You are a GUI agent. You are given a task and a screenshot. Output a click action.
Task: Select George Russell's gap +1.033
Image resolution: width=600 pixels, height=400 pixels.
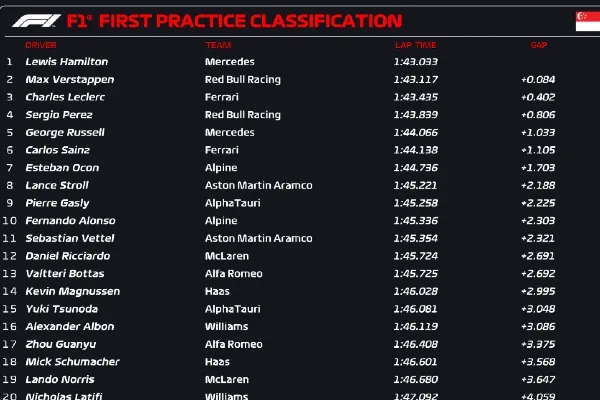pyautogui.click(x=538, y=132)
